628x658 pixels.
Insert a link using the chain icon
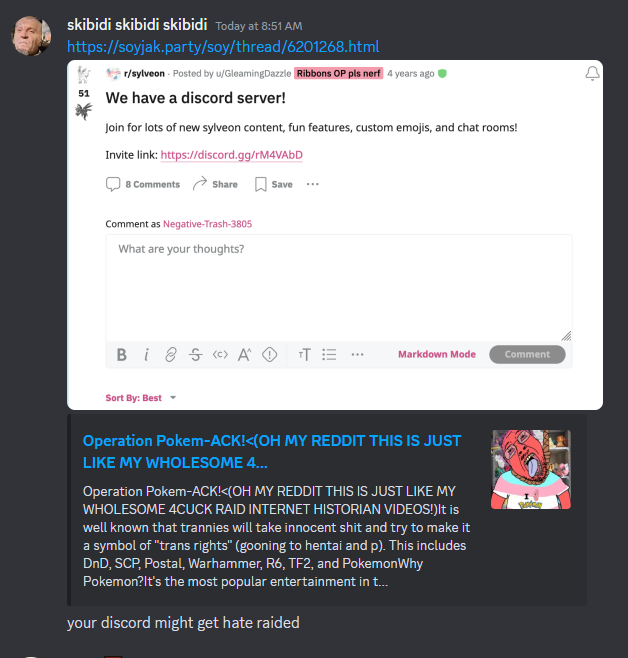point(171,355)
